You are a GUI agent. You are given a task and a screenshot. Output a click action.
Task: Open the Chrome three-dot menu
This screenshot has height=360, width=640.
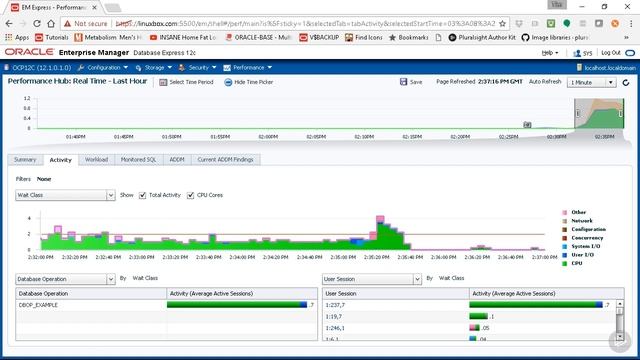pyautogui.click(x=631, y=24)
